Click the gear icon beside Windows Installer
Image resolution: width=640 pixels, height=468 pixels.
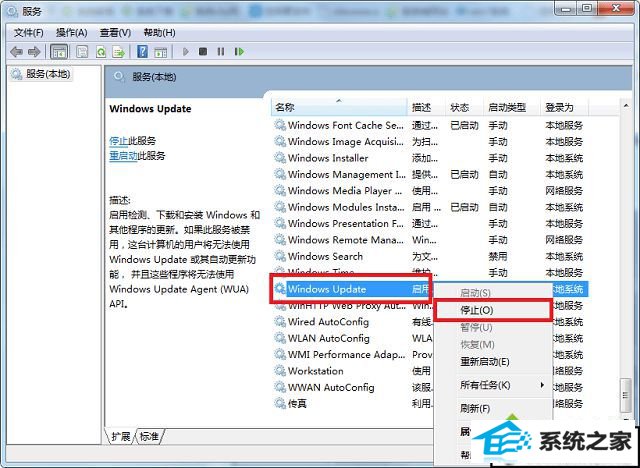pyautogui.click(x=280, y=157)
